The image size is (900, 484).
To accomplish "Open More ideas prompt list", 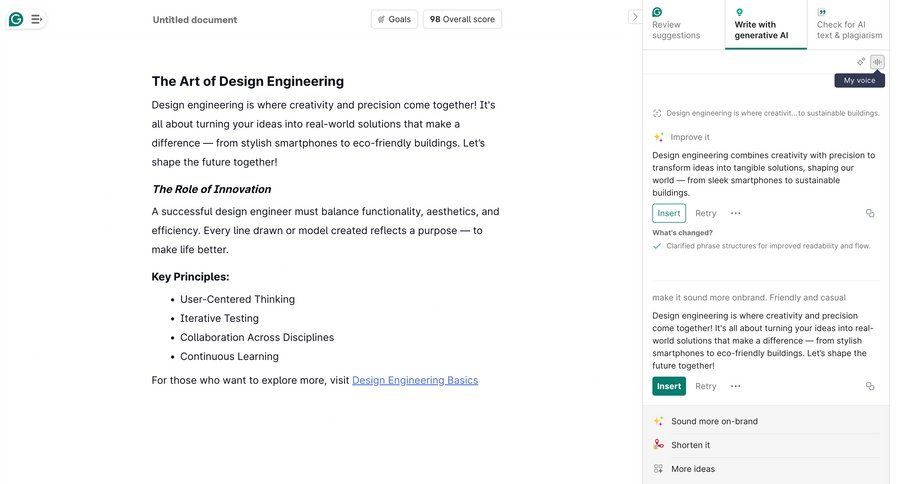I will pyautogui.click(x=766, y=469).
